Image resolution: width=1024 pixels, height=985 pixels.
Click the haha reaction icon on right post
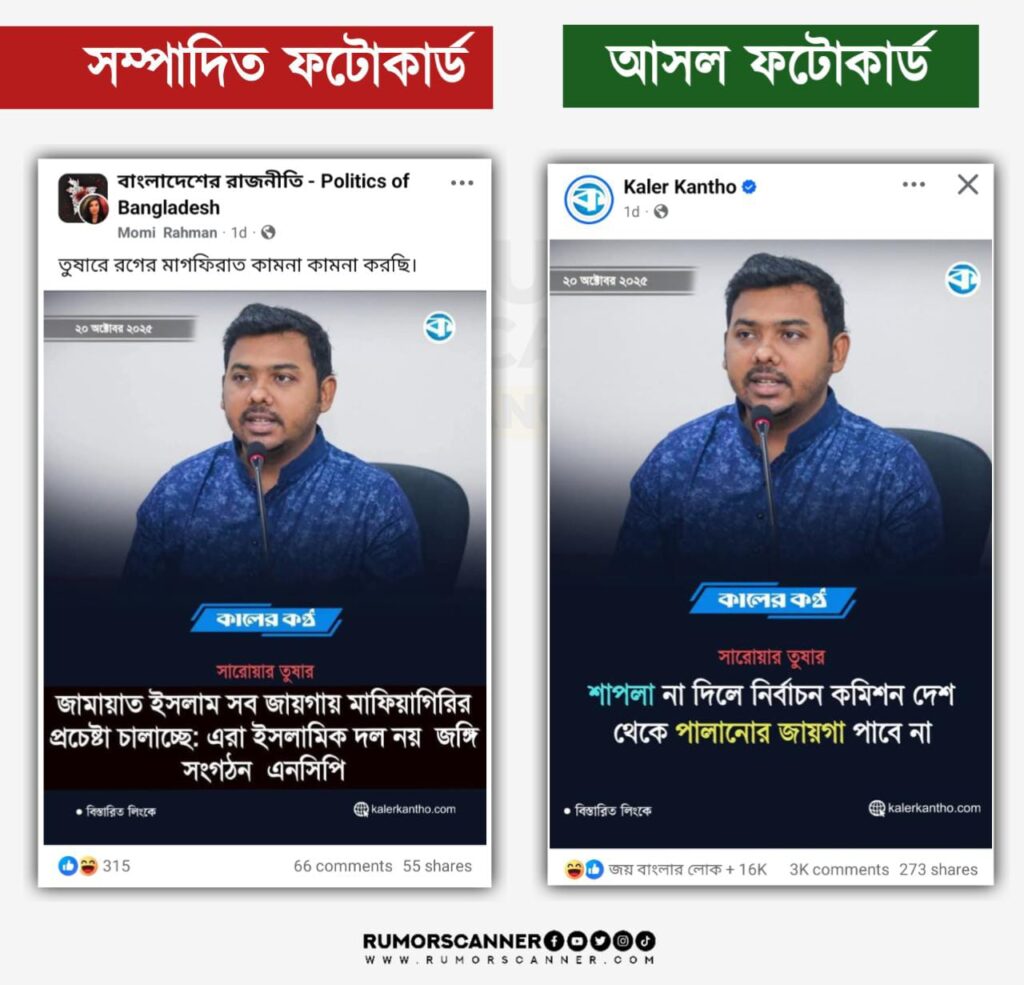(x=574, y=869)
